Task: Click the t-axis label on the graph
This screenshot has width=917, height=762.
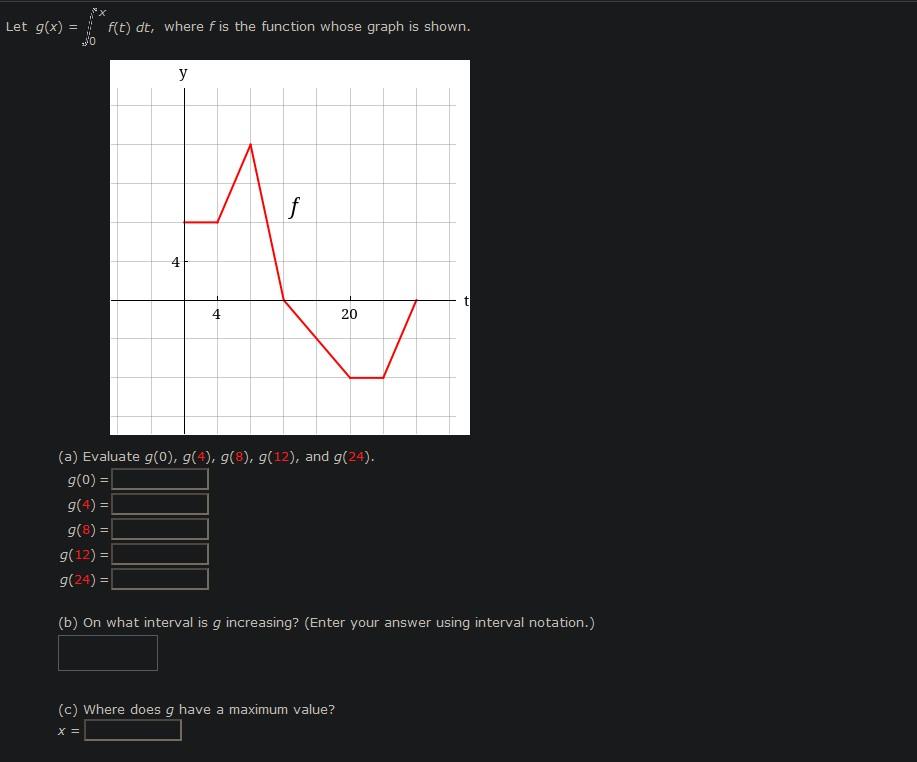Action: pyautogui.click(x=464, y=300)
